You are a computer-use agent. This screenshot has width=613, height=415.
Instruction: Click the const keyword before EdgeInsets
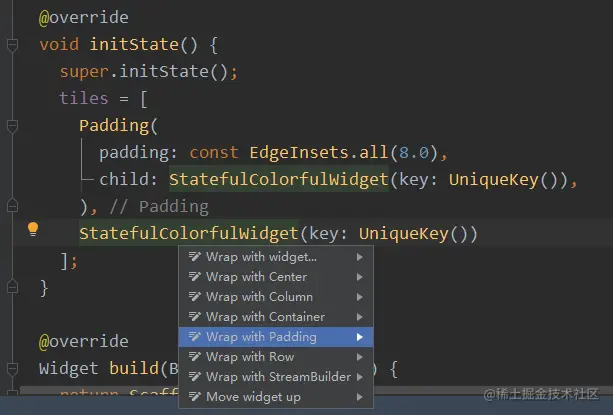coord(214,152)
